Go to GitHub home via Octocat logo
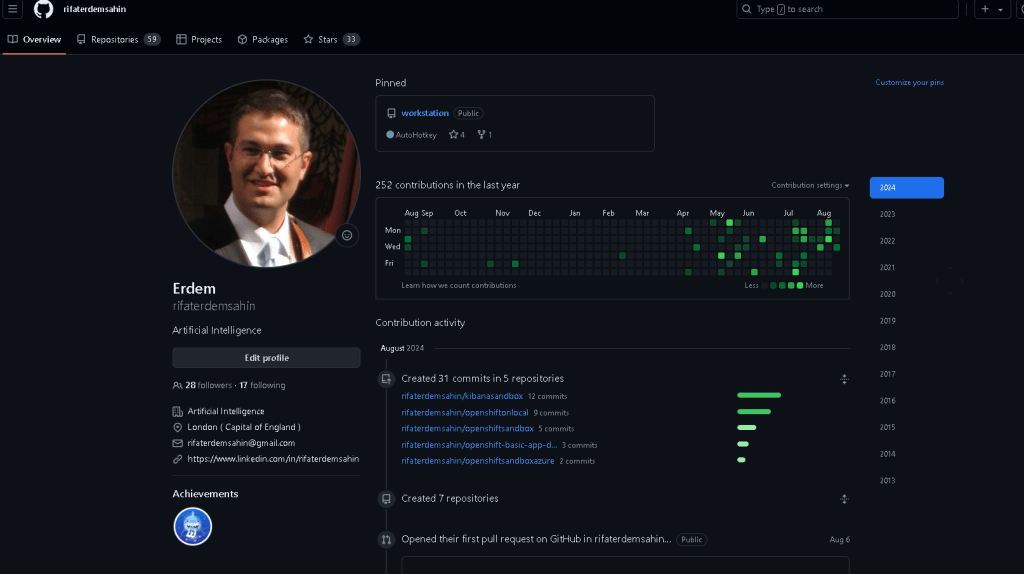This screenshot has height=574, width=1024. 43,9
